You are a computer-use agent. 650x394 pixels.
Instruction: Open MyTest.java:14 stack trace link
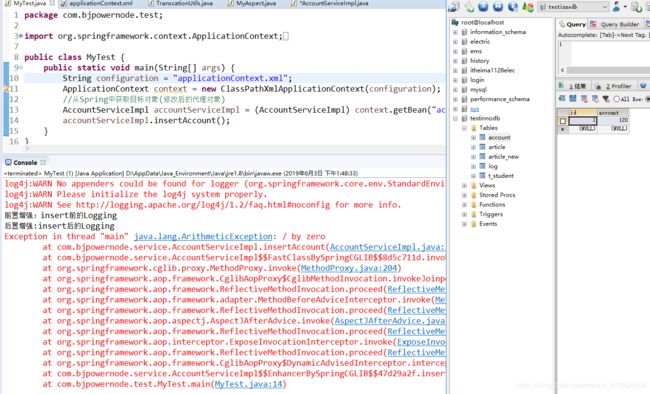point(248,384)
